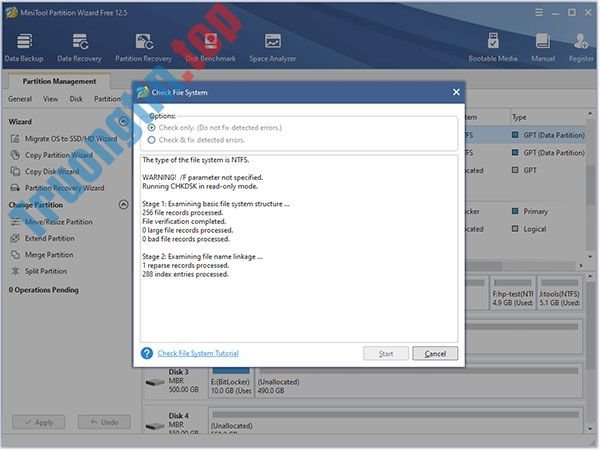Open the Data Backup tool

click(x=24, y=47)
